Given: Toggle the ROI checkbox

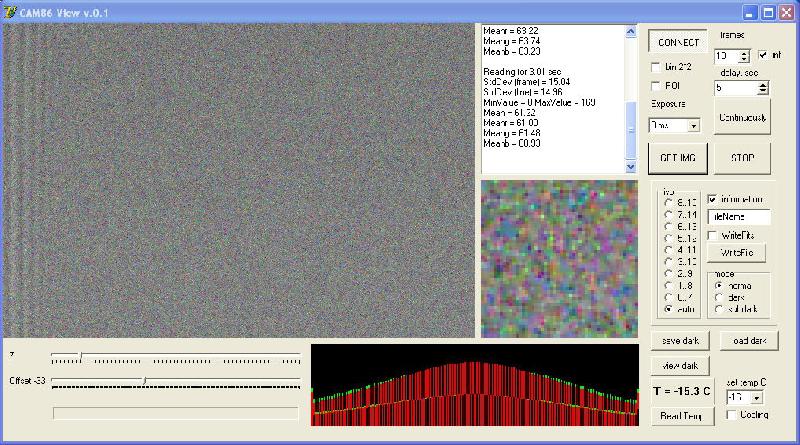Looking at the screenshot, I should (656, 86).
